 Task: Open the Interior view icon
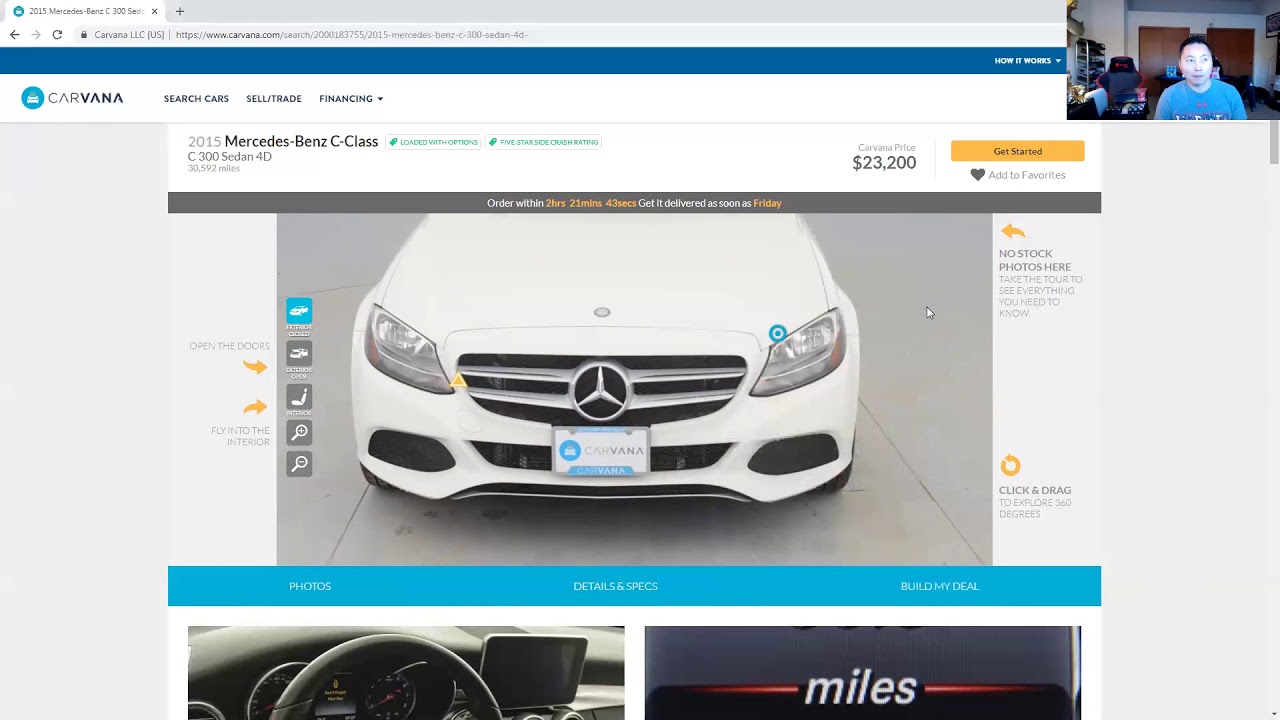299,397
